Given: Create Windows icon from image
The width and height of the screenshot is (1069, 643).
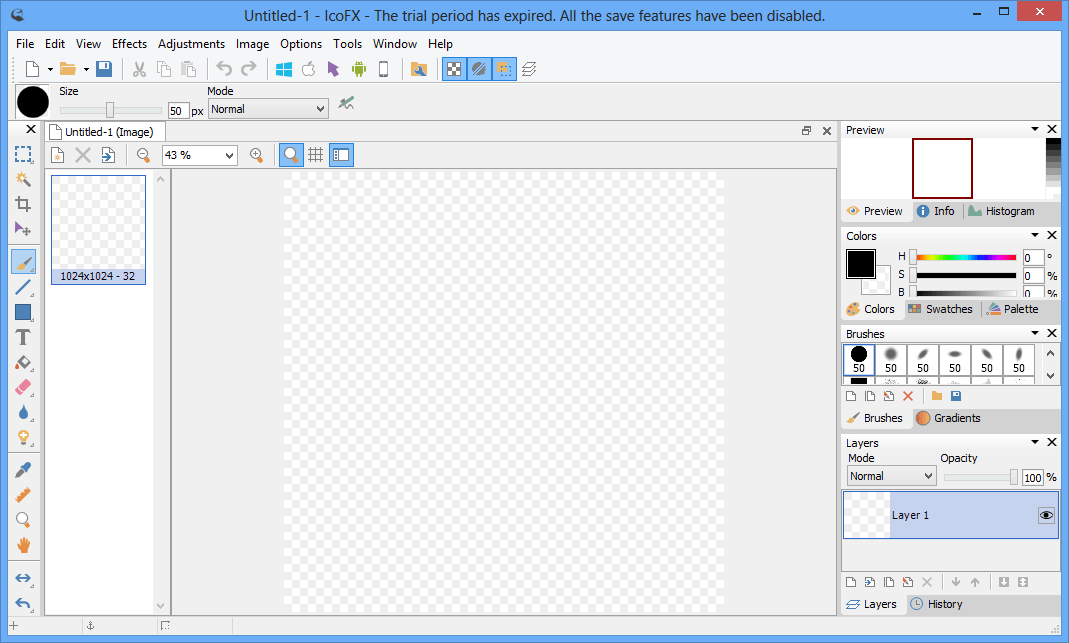Looking at the screenshot, I should (x=284, y=69).
